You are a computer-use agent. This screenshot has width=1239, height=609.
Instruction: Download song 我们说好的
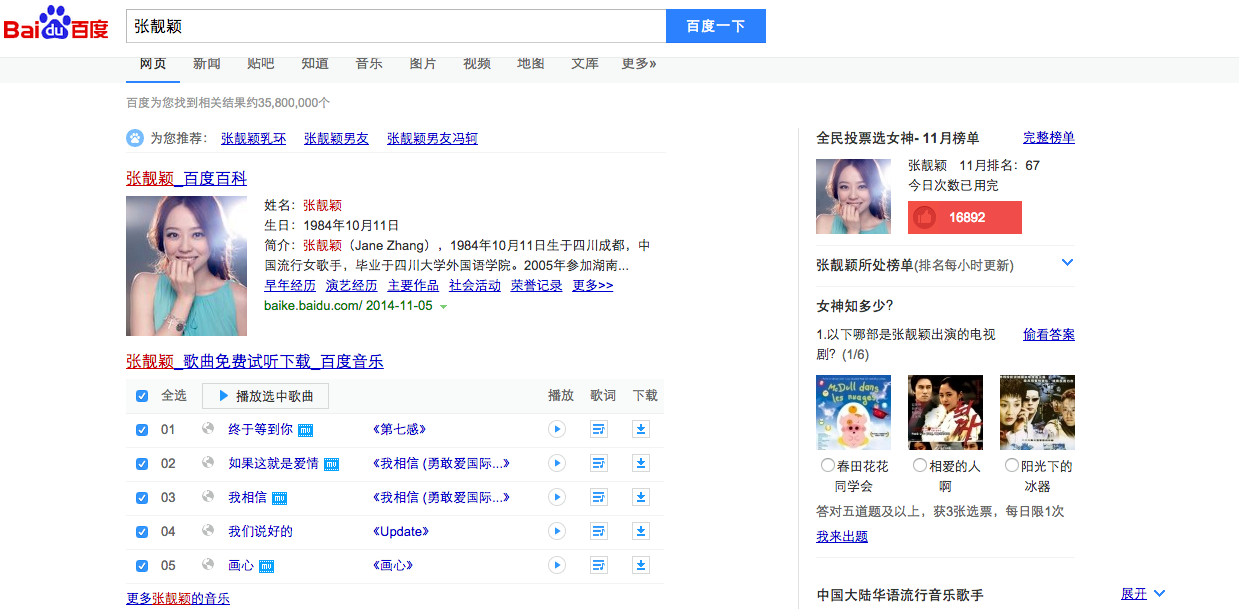[641, 531]
